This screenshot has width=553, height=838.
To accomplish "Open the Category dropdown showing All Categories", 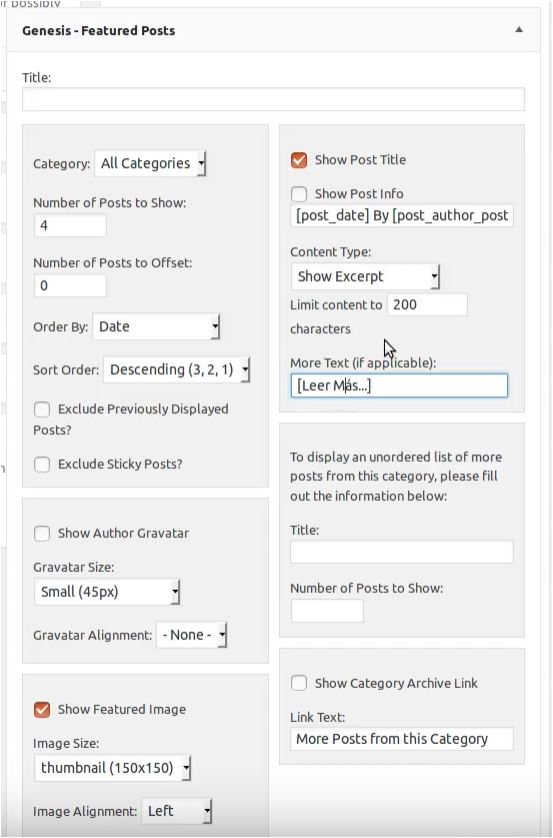I will [x=150, y=163].
